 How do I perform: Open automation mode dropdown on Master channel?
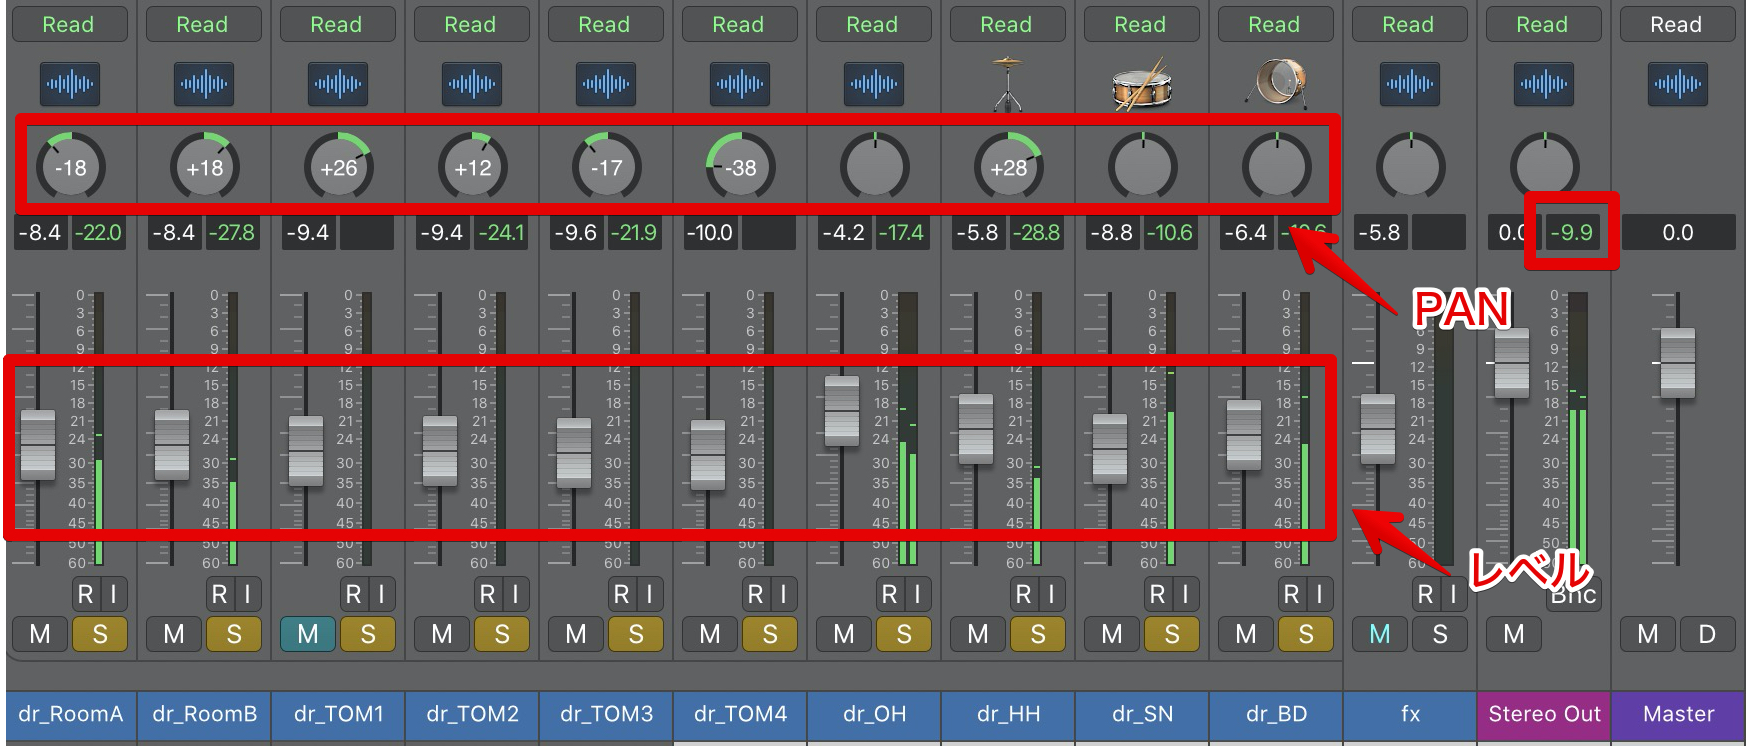tap(1677, 25)
